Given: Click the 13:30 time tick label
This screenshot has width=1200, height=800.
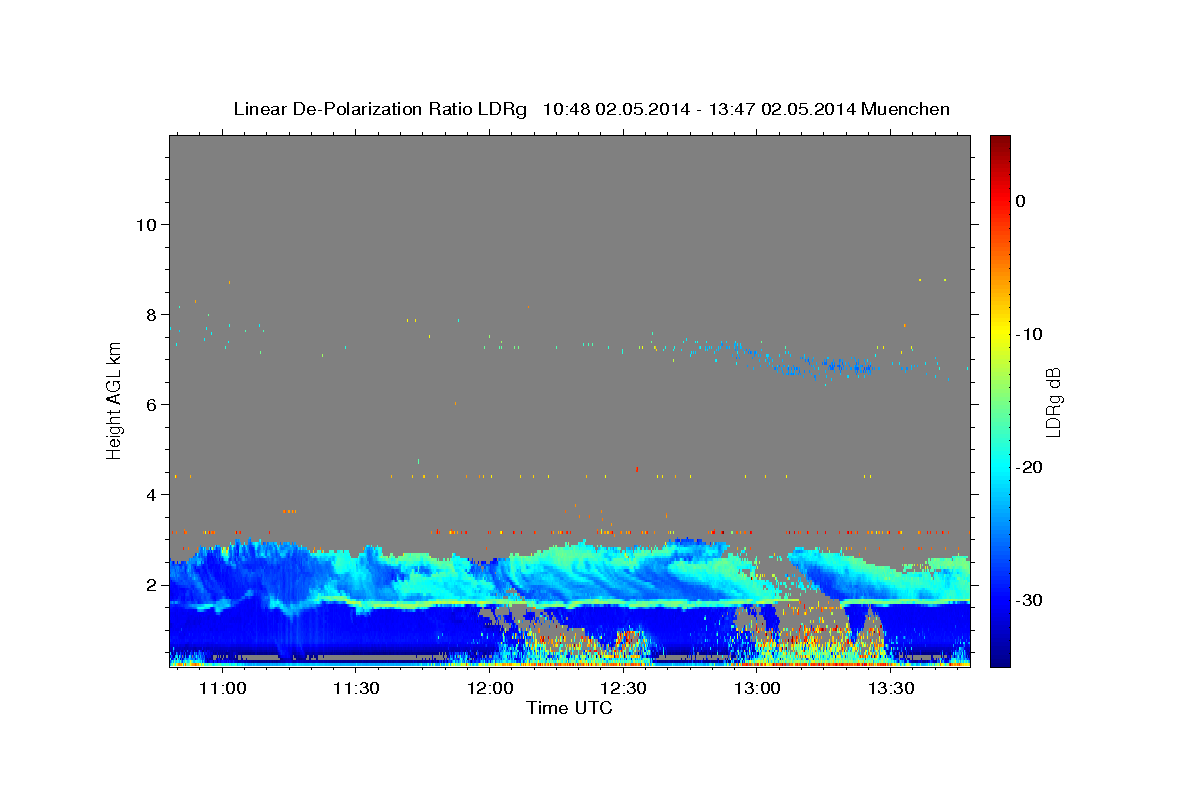Looking at the screenshot, I should point(891,689).
